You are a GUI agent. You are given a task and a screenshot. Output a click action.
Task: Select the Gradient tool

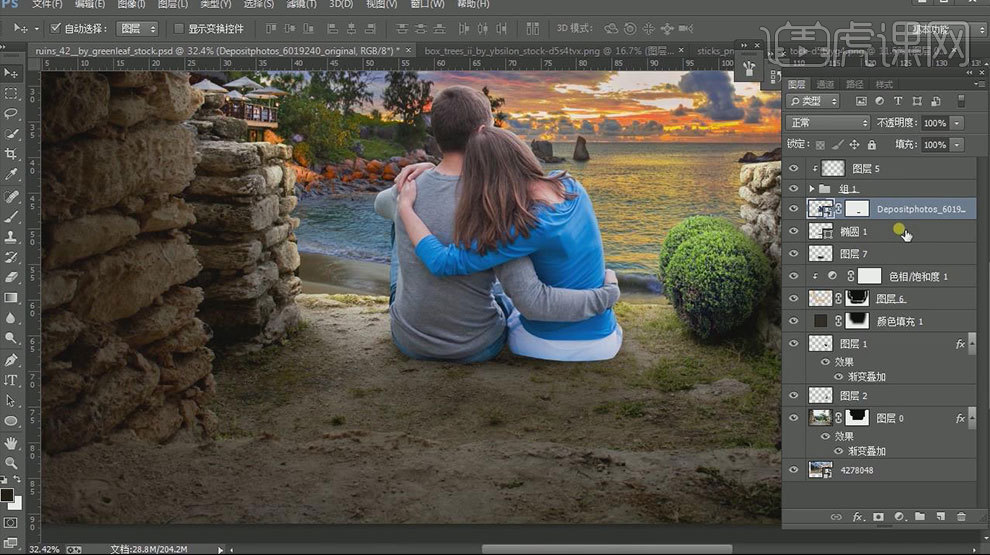[11, 297]
